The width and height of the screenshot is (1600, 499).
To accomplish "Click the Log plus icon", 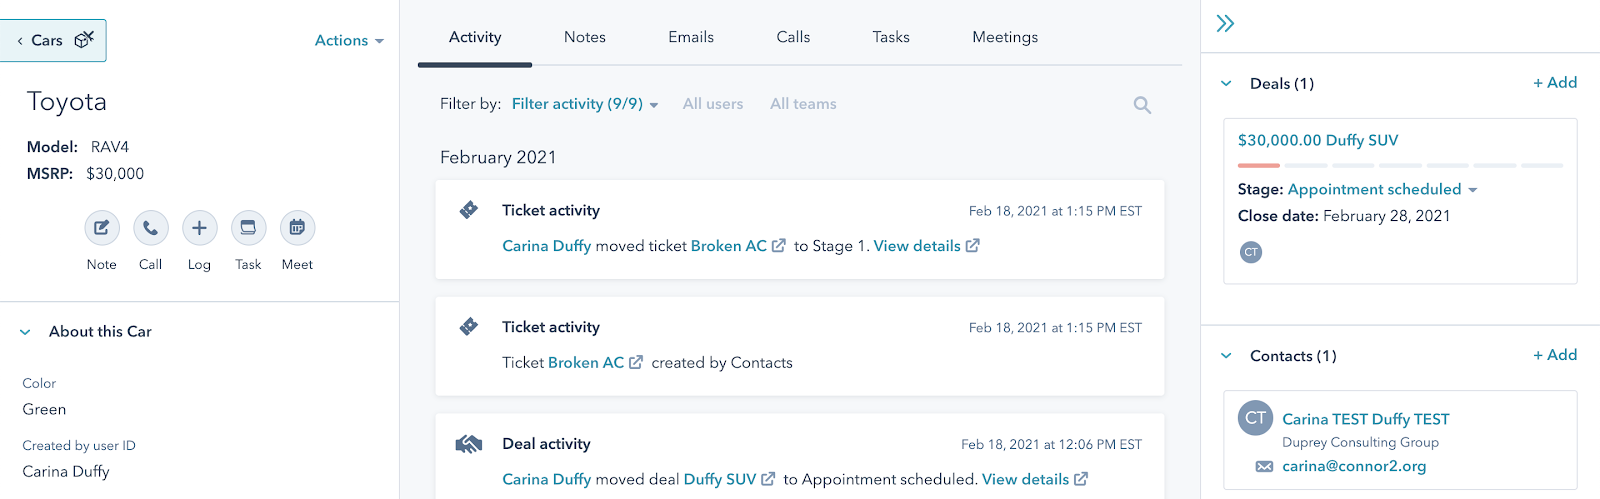I will pyautogui.click(x=199, y=228).
